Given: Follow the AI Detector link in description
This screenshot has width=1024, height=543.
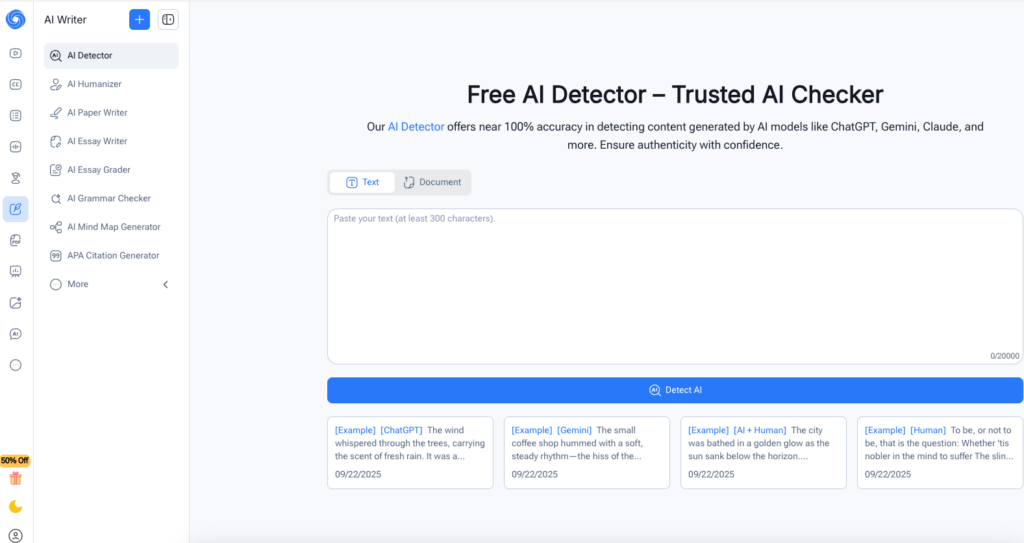Looking at the screenshot, I should (416, 127).
